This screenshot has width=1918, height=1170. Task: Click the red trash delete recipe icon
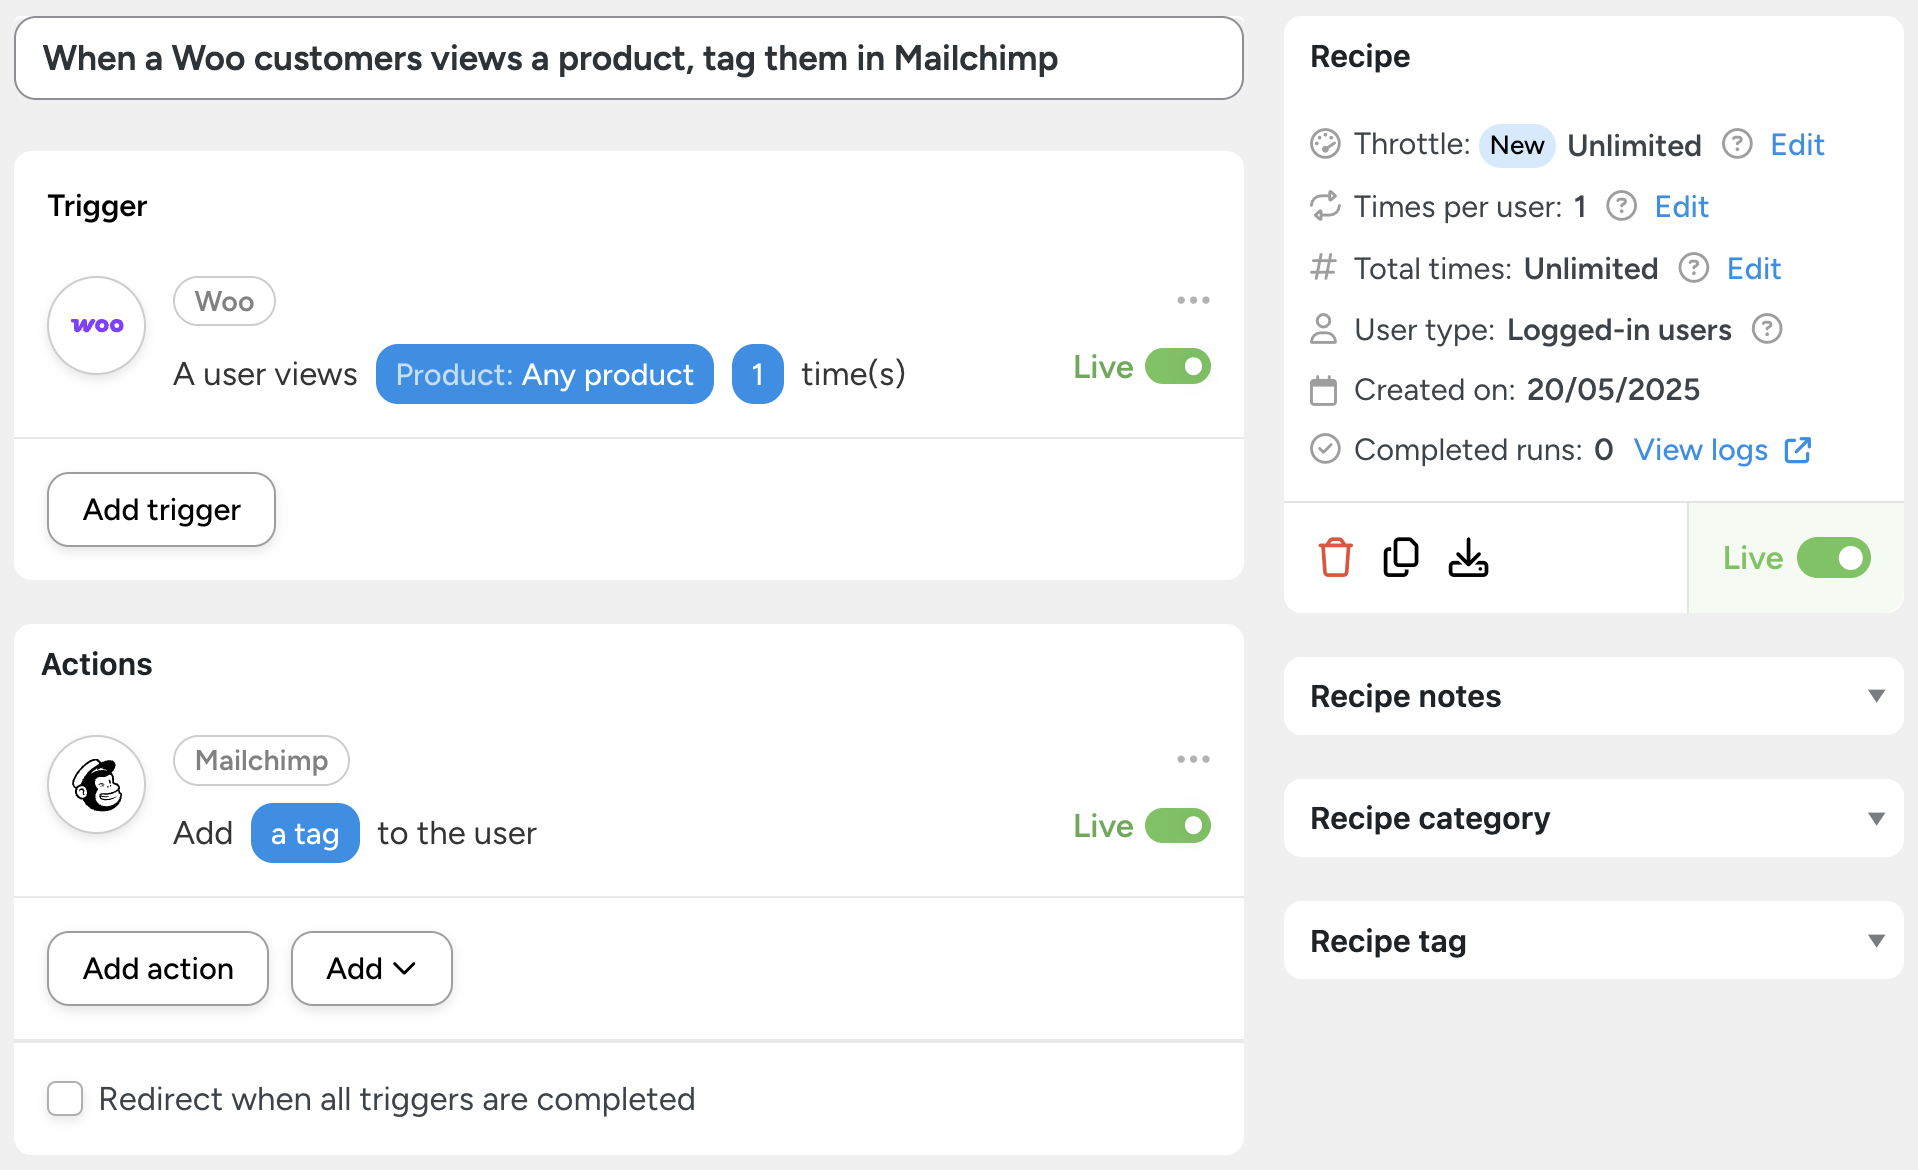[x=1335, y=558]
